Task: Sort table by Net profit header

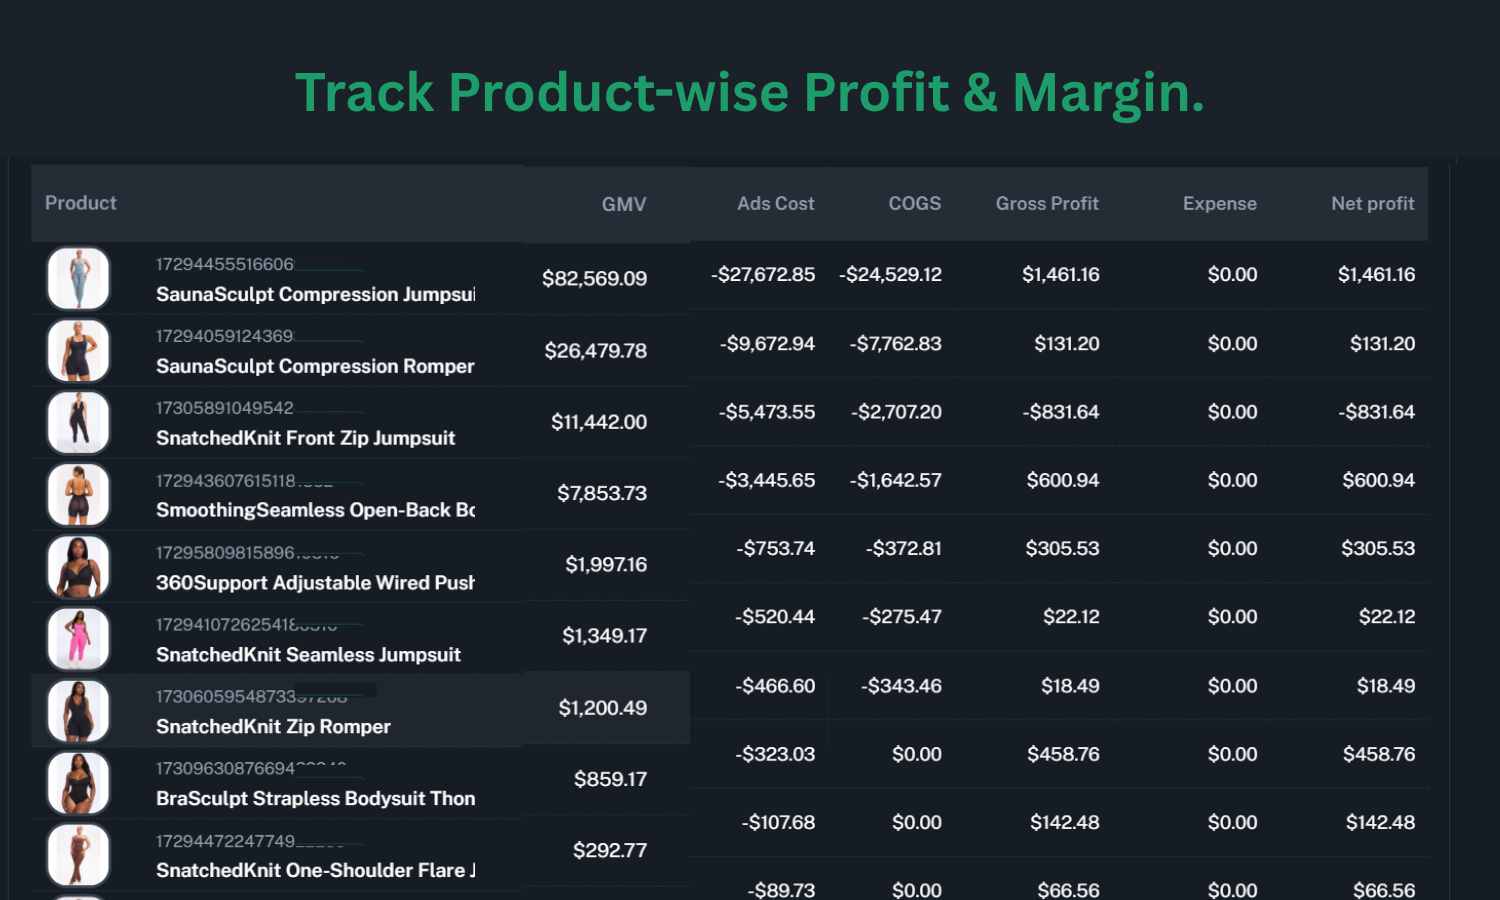Action: (1372, 203)
